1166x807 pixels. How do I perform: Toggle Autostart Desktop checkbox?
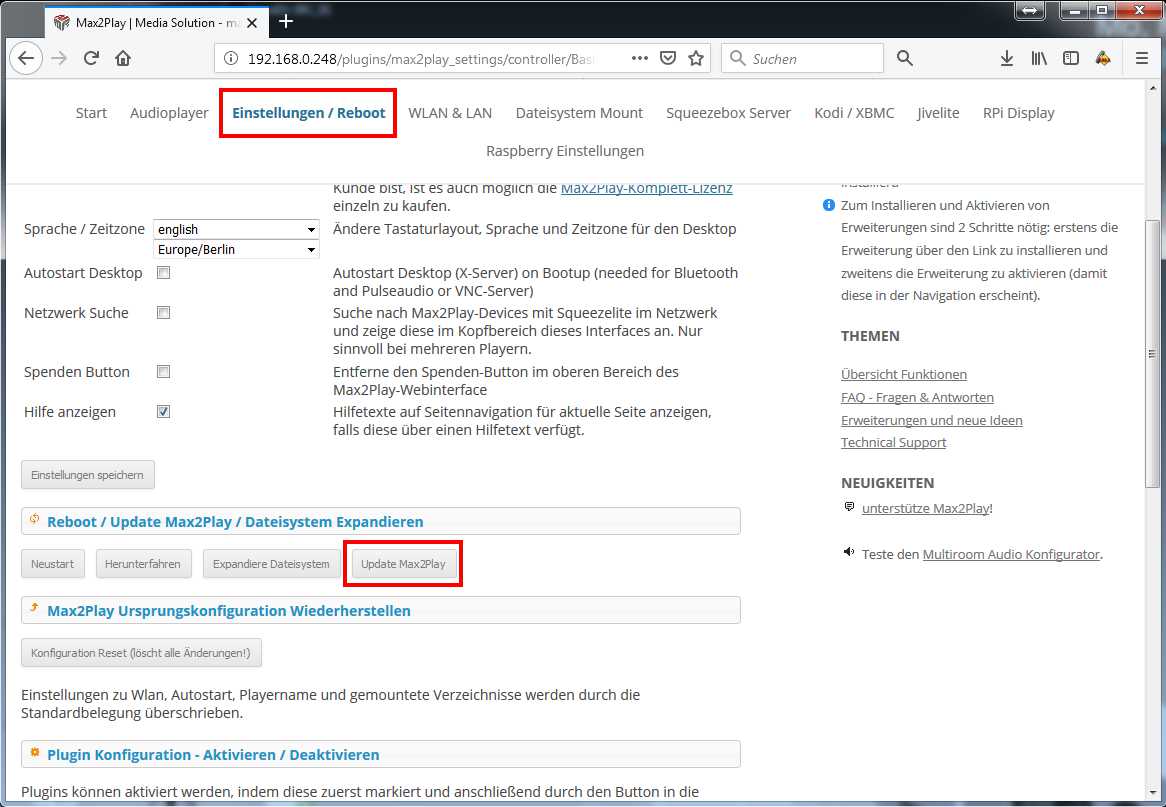164,273
